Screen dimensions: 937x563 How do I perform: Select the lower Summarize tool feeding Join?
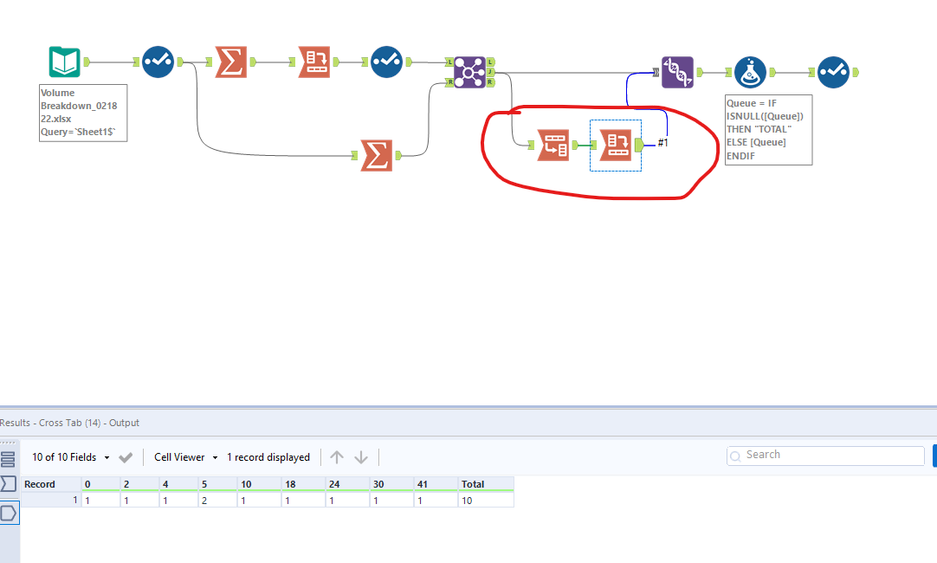click(x=376, y=155)
